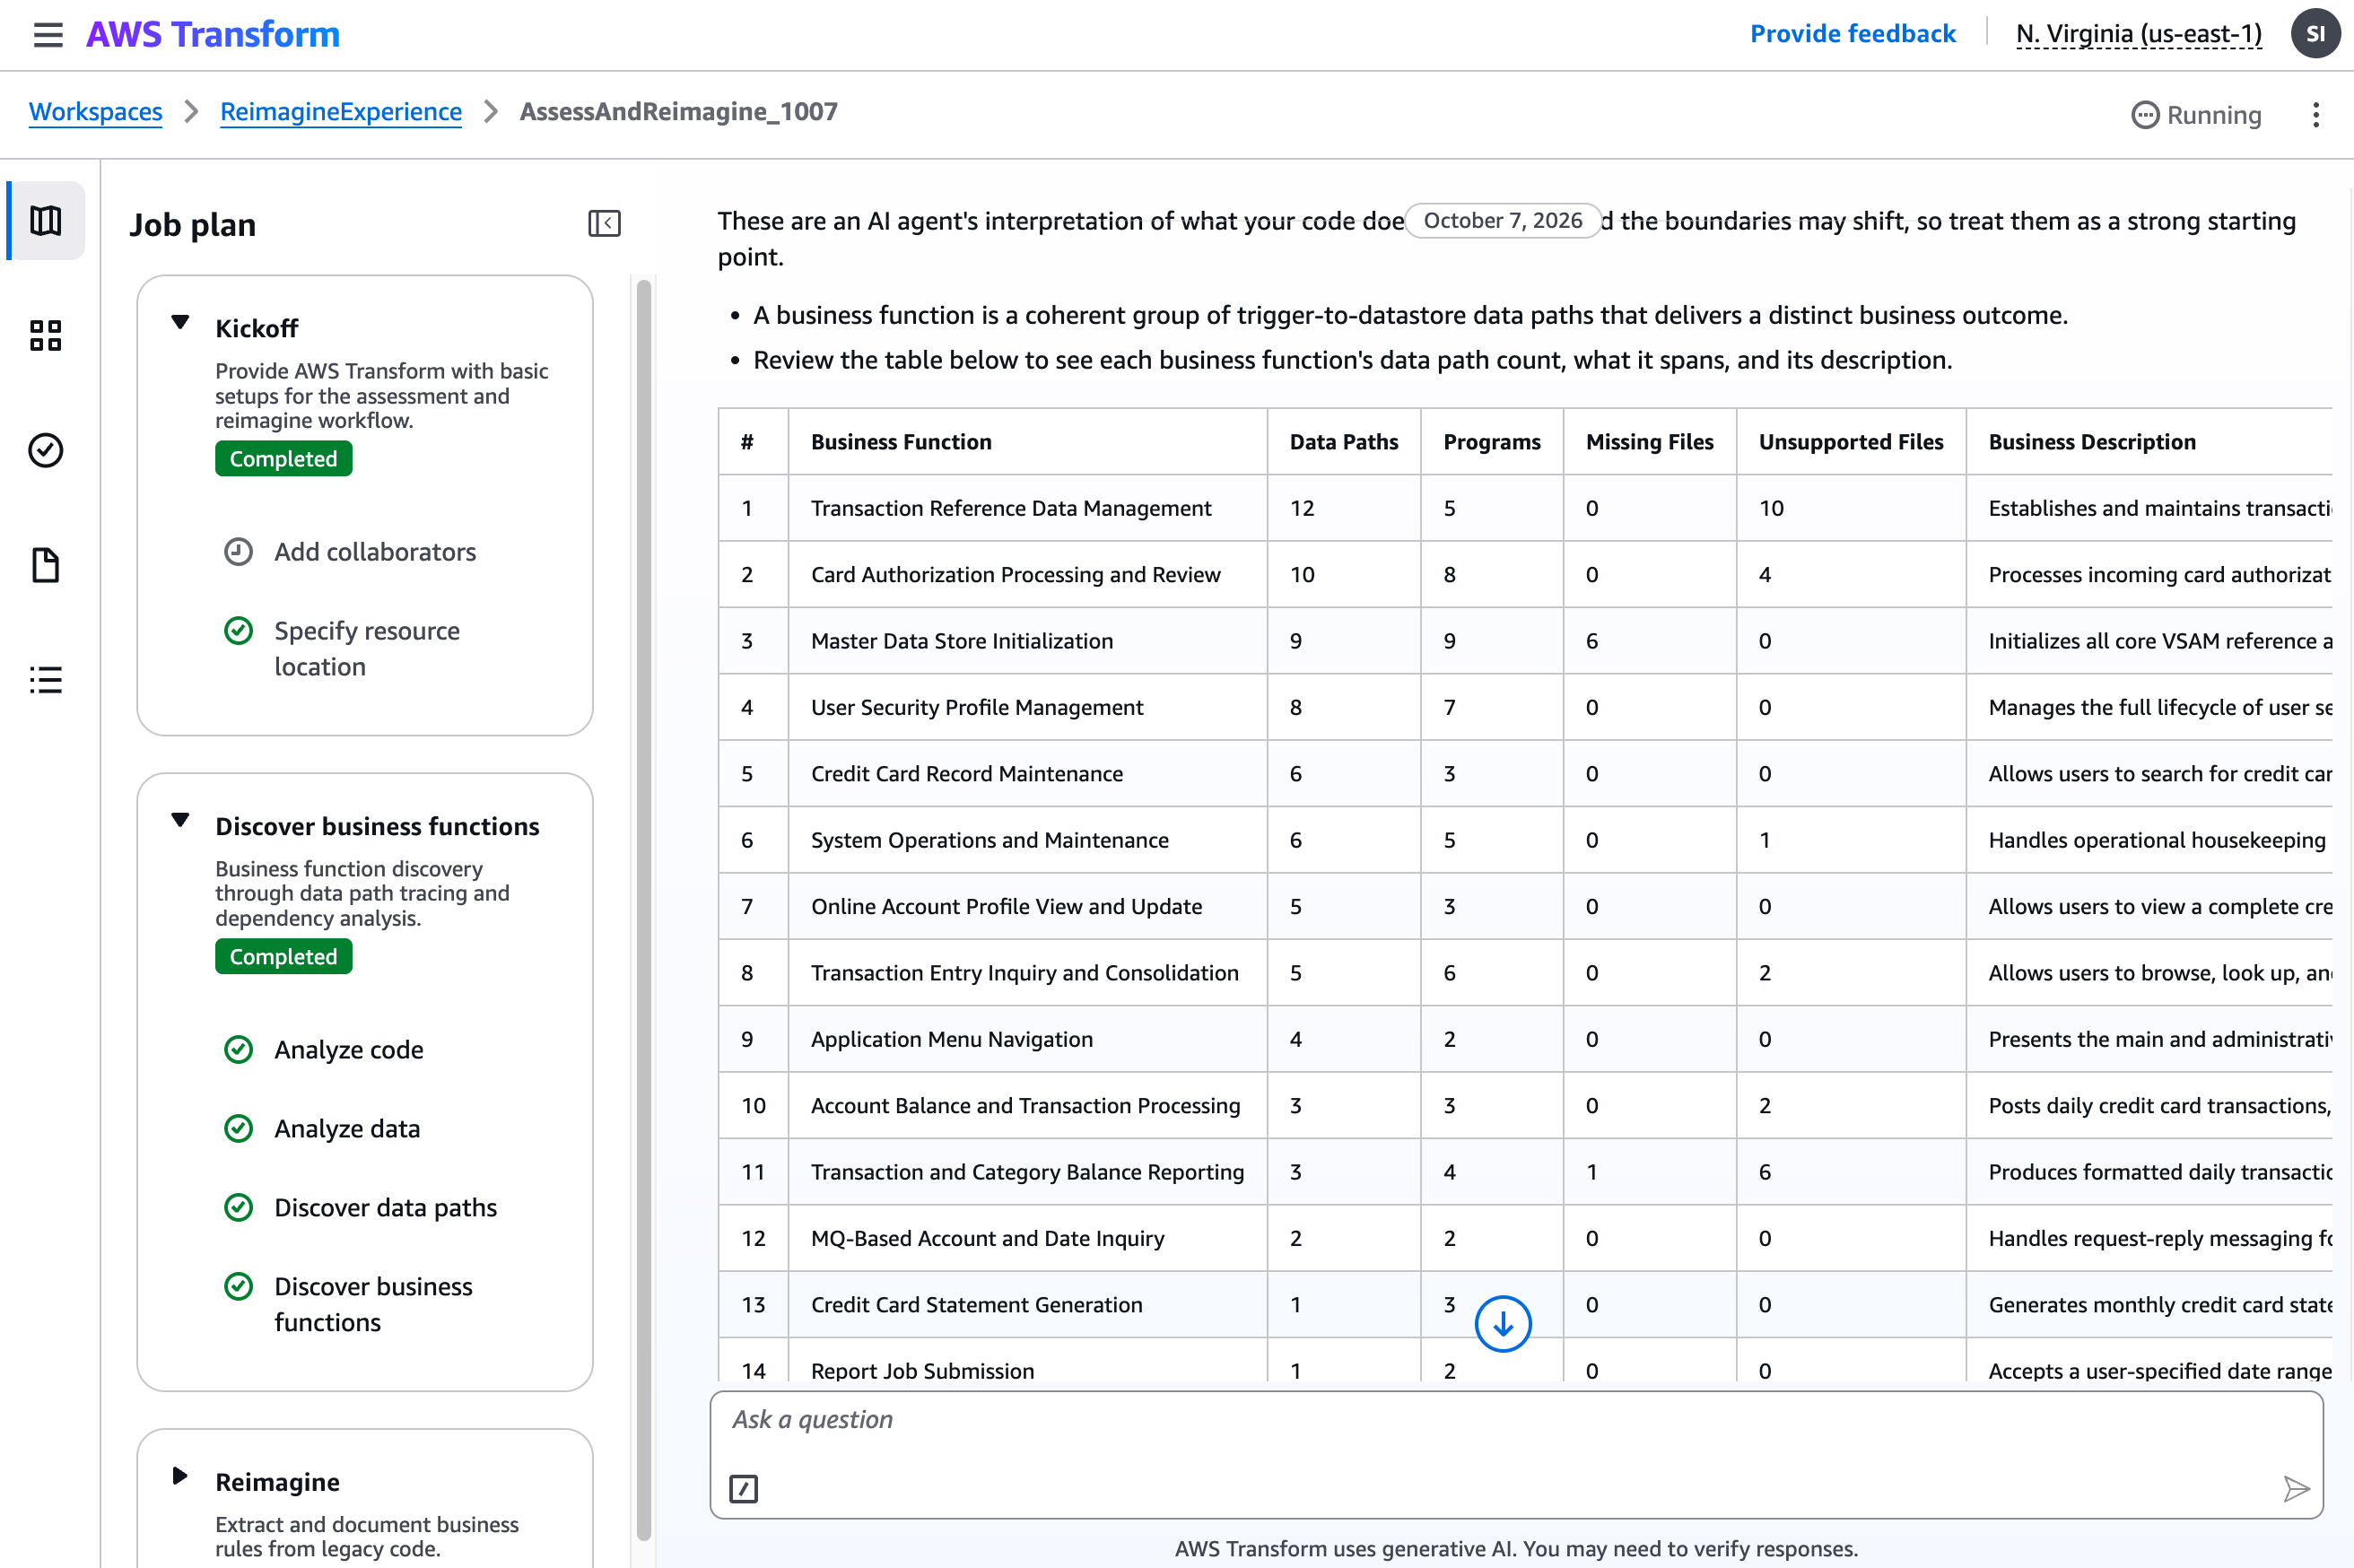
Task: Click the Add collaborators clock status icon
Action: click(238, 552)
